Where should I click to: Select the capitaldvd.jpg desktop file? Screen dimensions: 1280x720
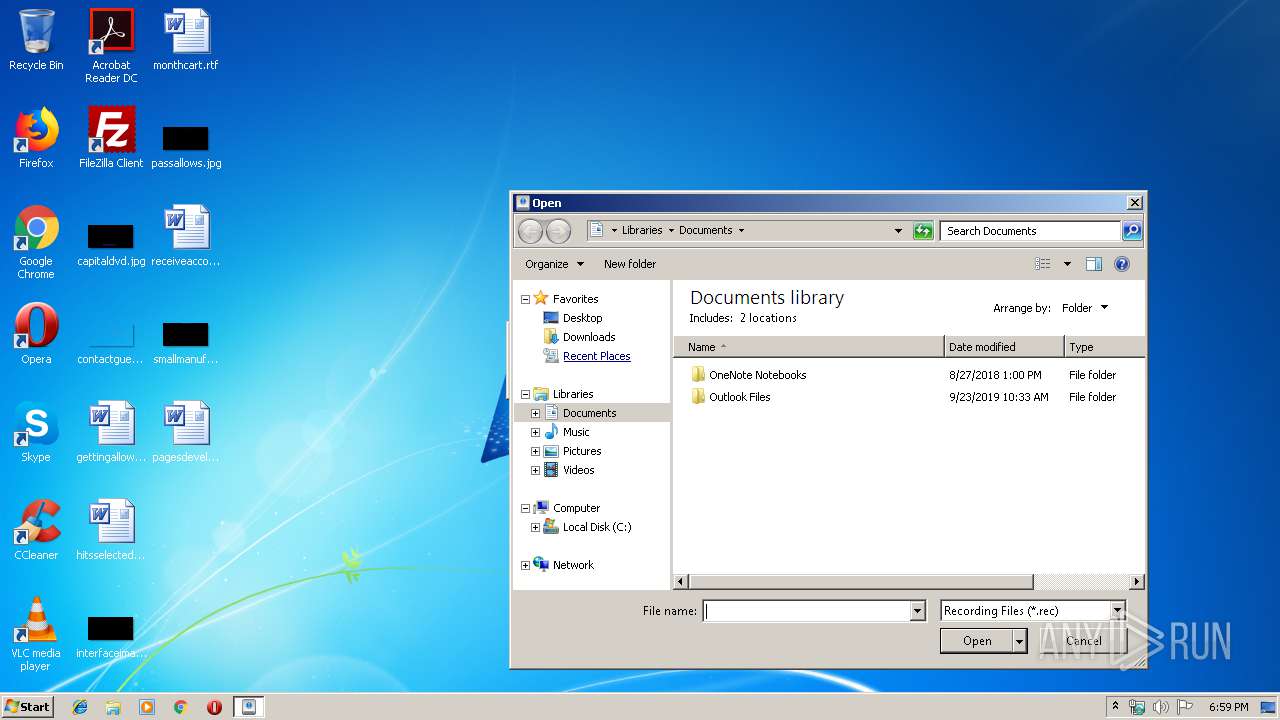pyautogui.click(x=111, y=244)
